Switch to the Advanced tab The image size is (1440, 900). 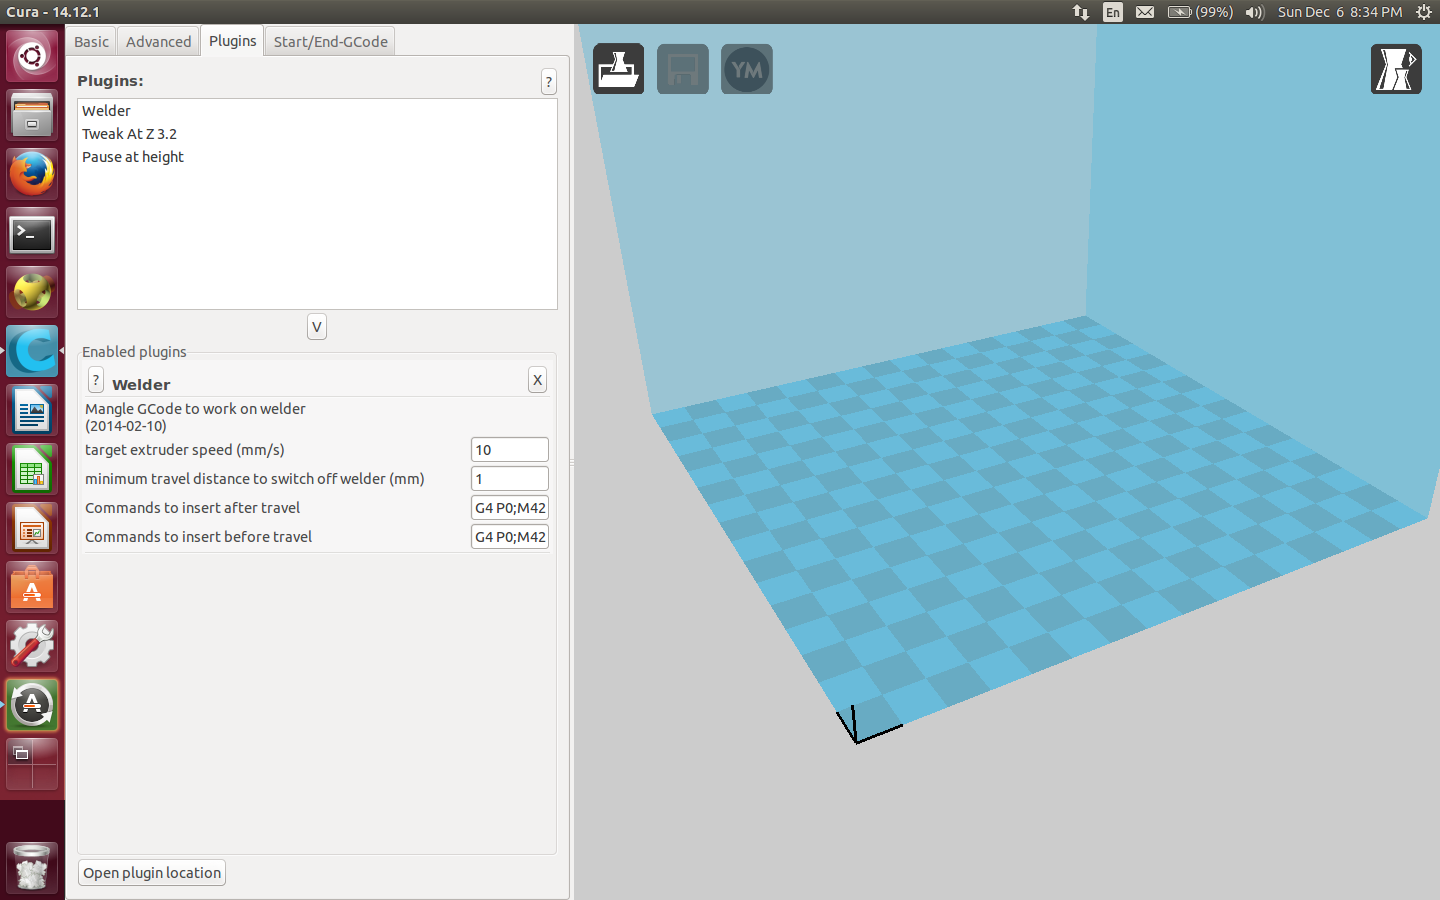158,42
